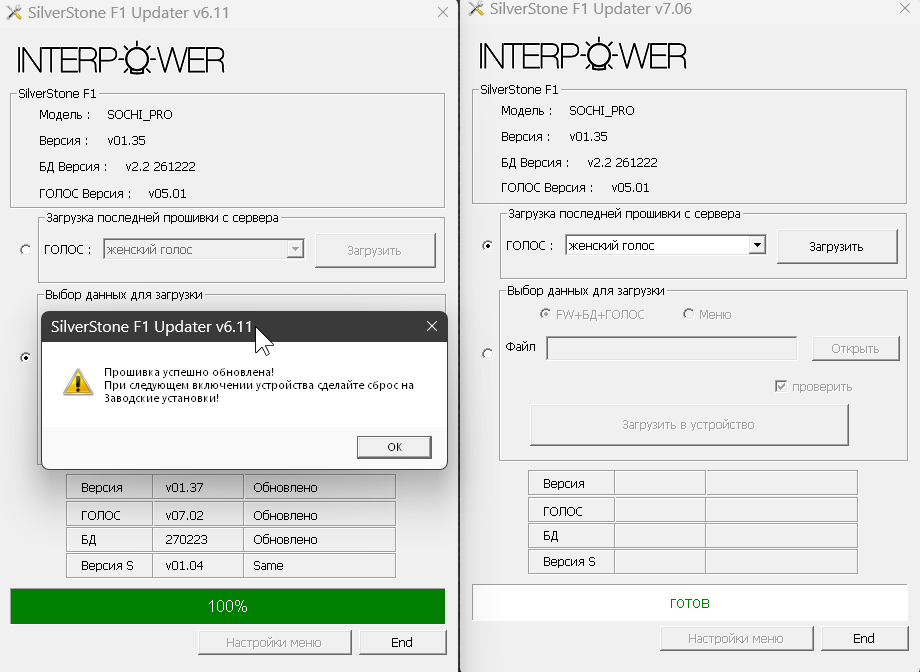920x672 pixels.
Task: Click the green 100% progress bar
Action: 227,606
